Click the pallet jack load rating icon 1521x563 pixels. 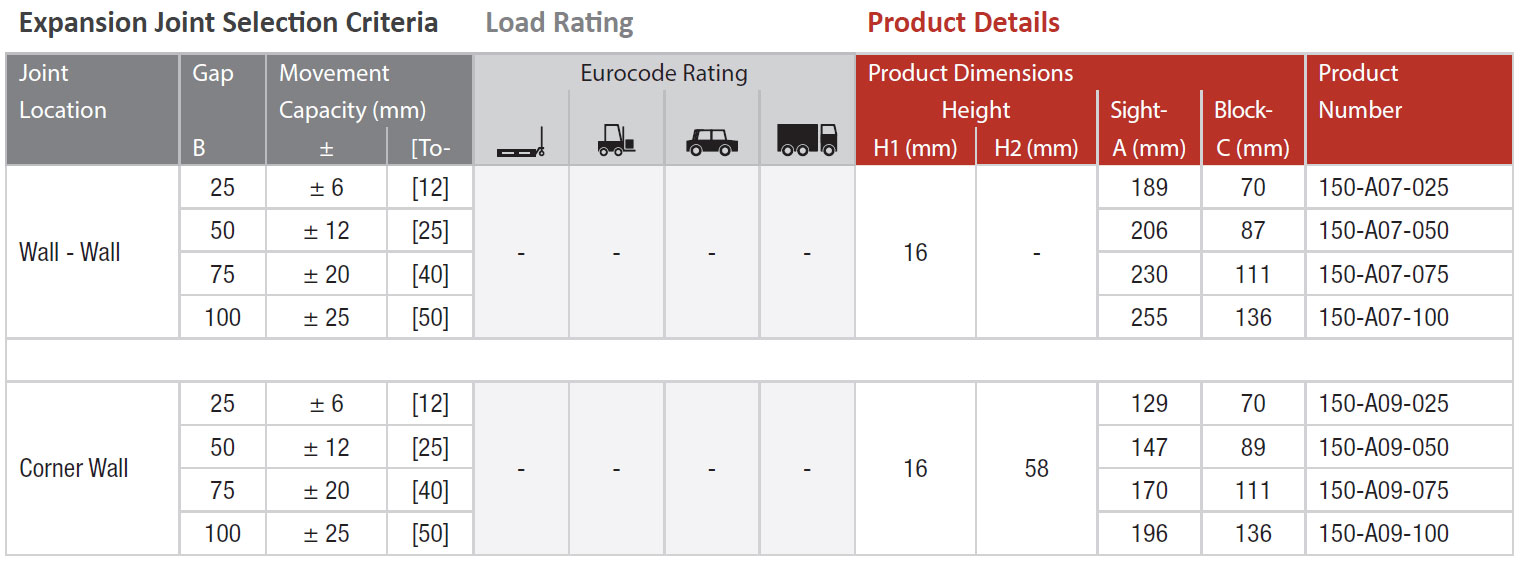point(520,143)
